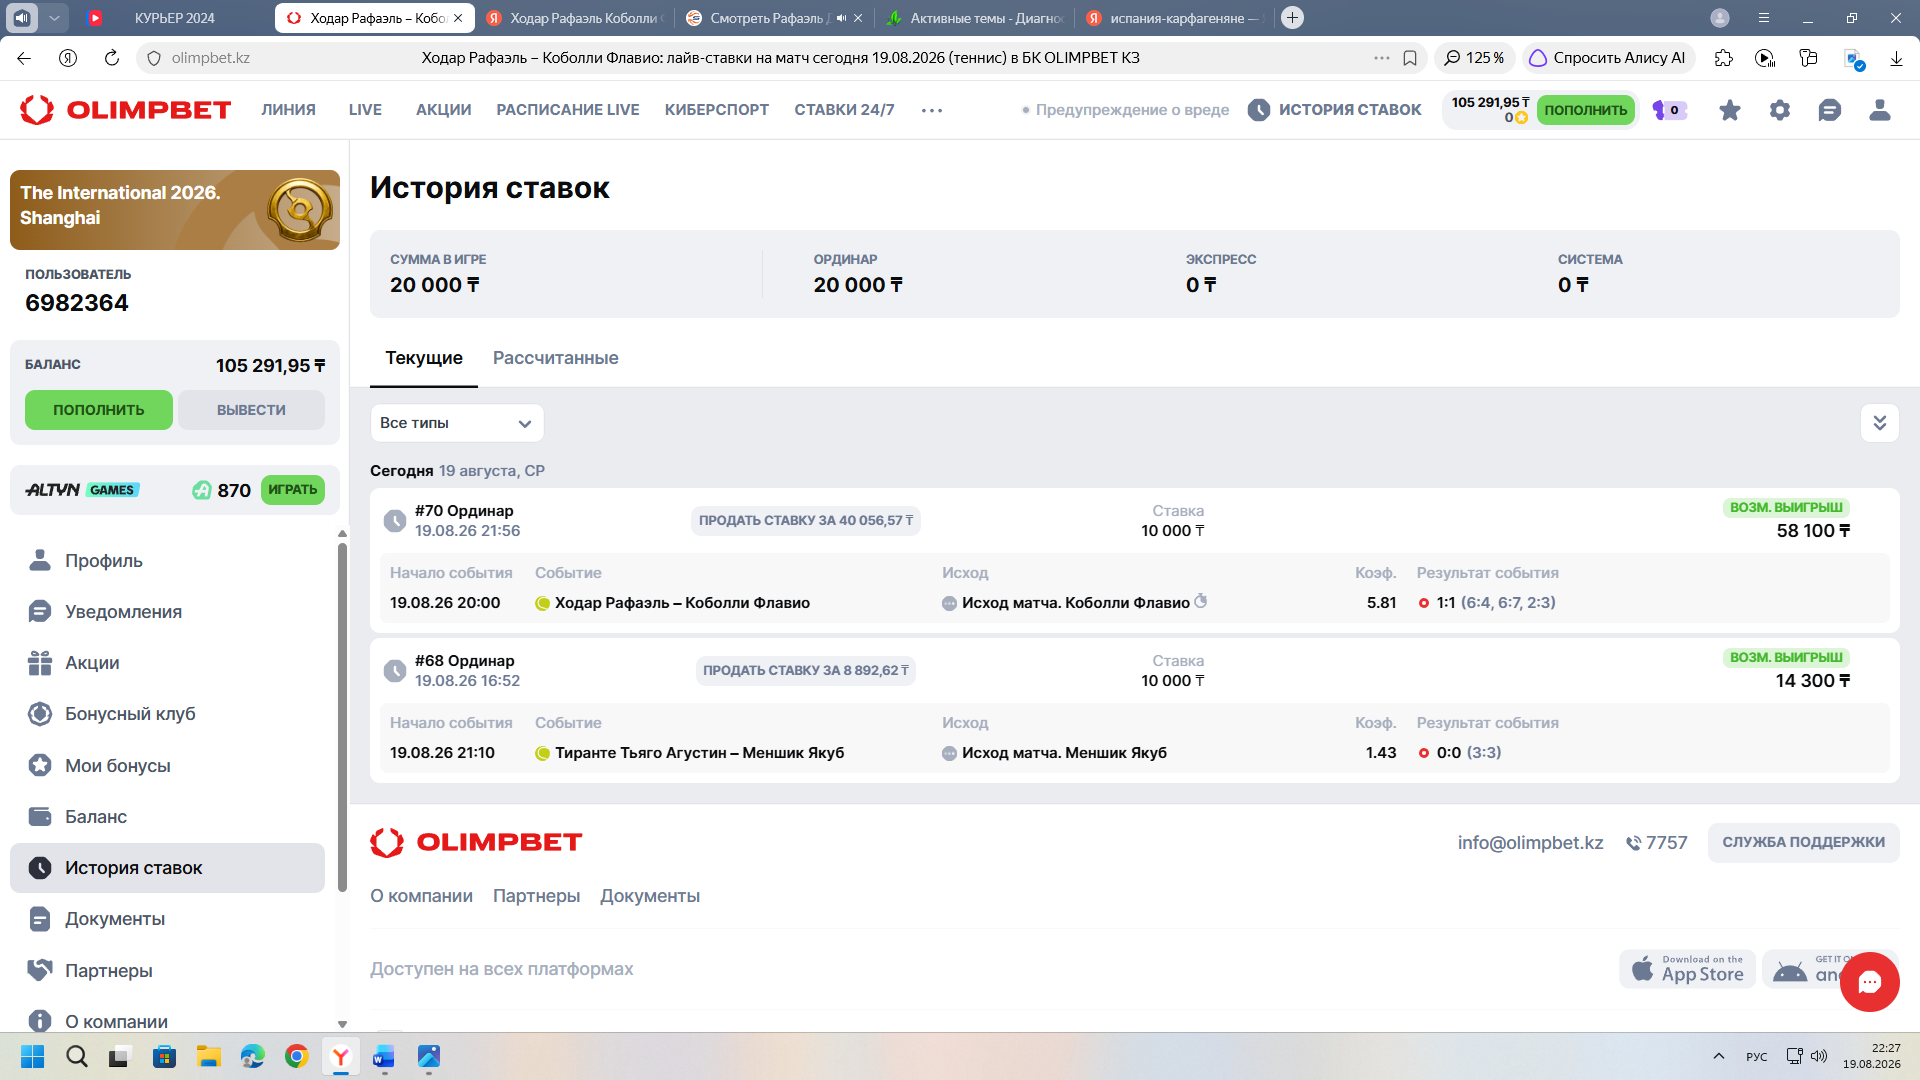Image resolution: width=1920 pixels, height=1080 pixels.
Task: Click ВЫВЕСТИ withdraw button
Action: pyautogui.click(x=251, y=410)
